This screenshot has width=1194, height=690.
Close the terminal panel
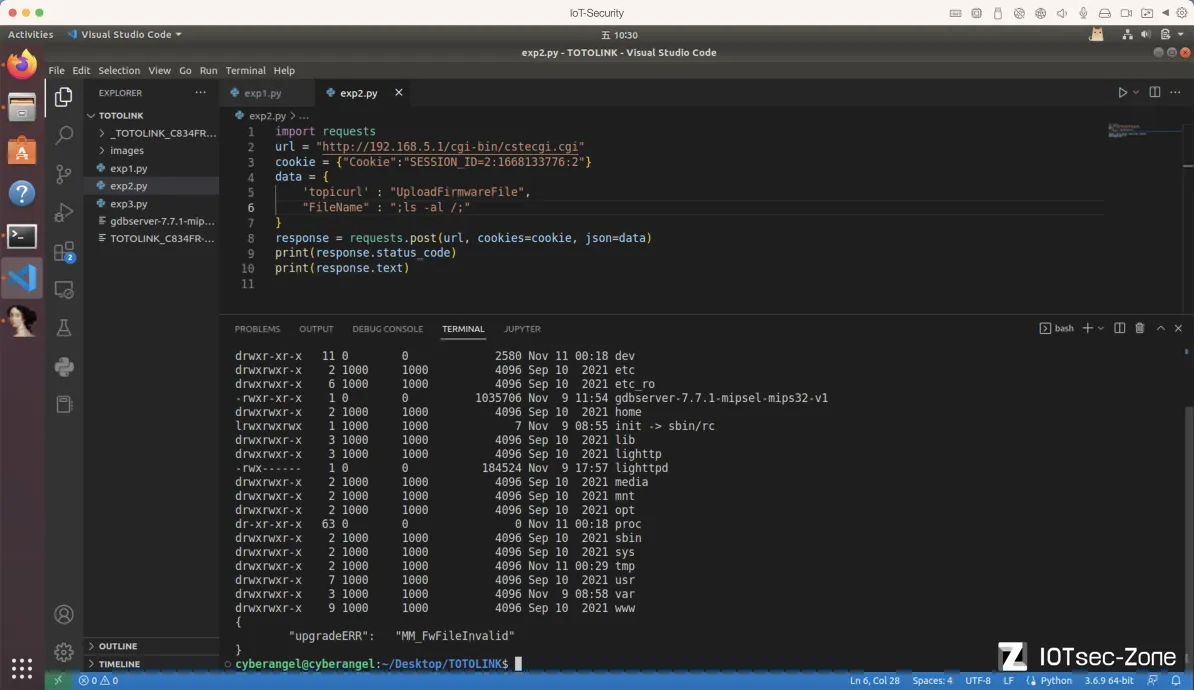click(1178, 328)
